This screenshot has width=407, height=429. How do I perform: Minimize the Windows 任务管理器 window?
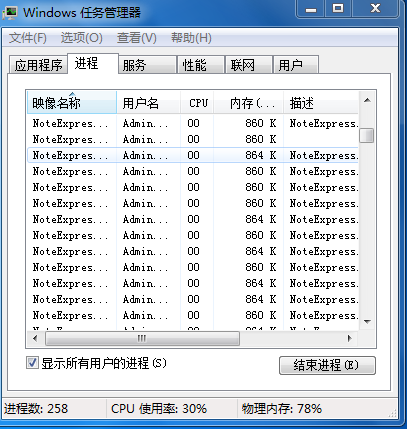(311, 9)
